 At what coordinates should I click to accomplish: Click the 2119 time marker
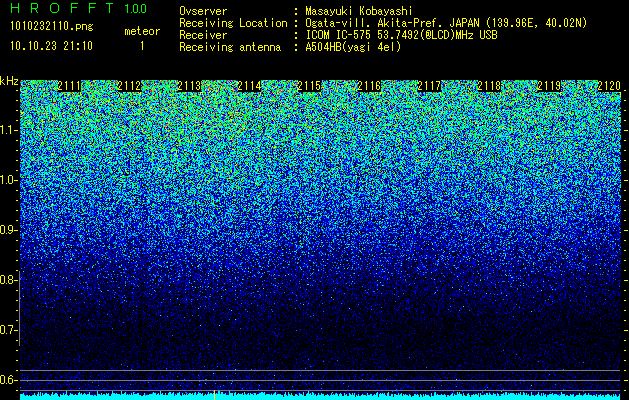pyautogui.click(x=549, y=86)
